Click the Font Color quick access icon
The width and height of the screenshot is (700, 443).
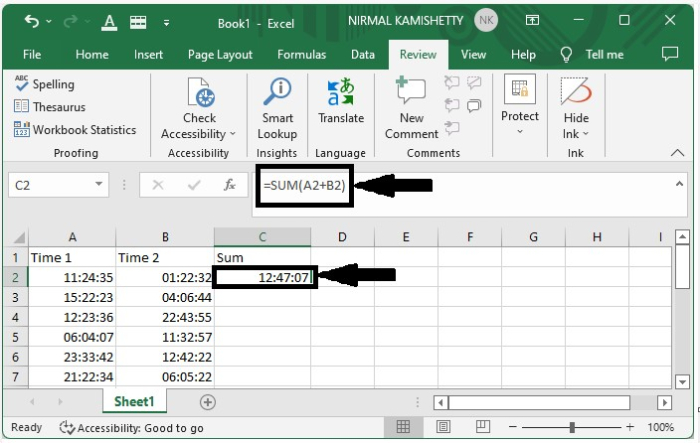pyautogui.click(x=109, y=22)
